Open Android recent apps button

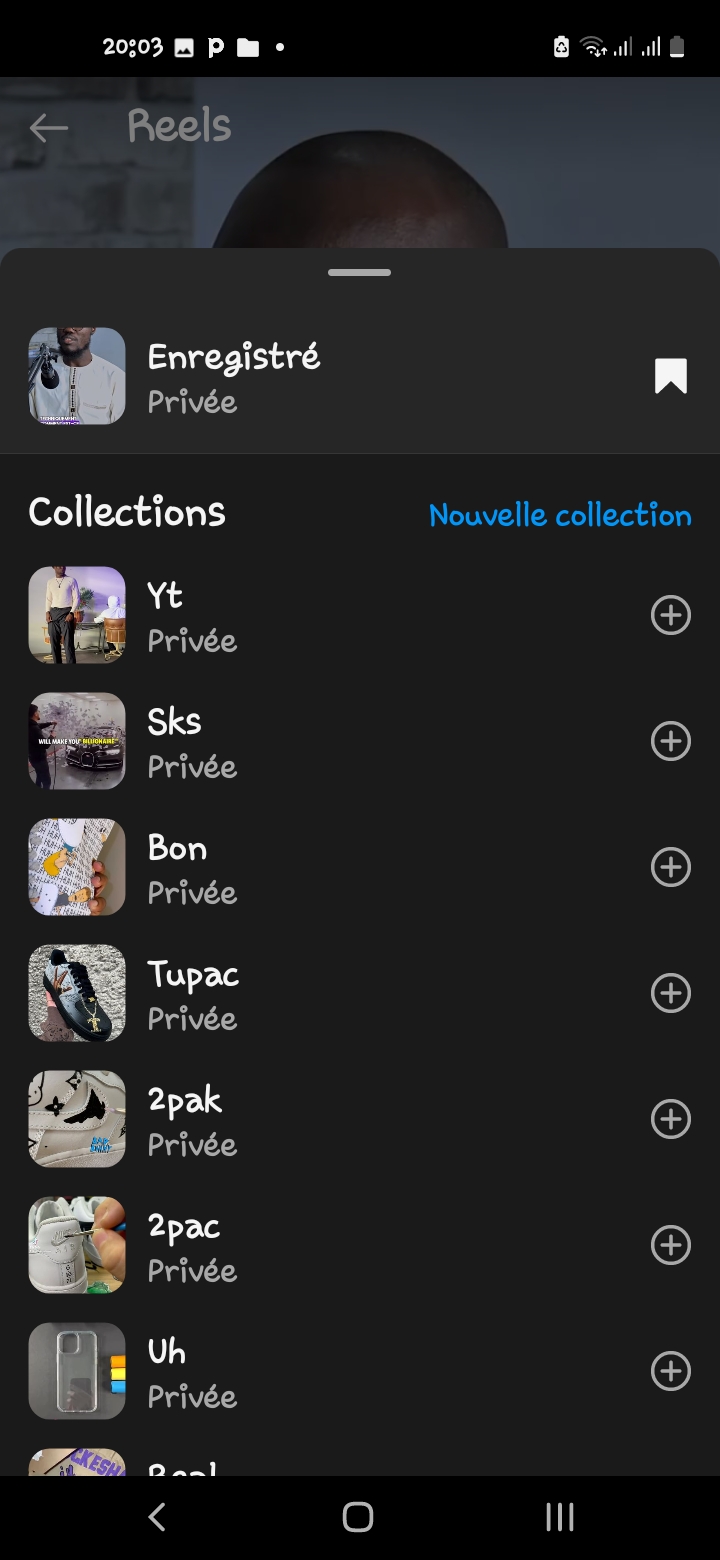click(x=559, y=1517)
